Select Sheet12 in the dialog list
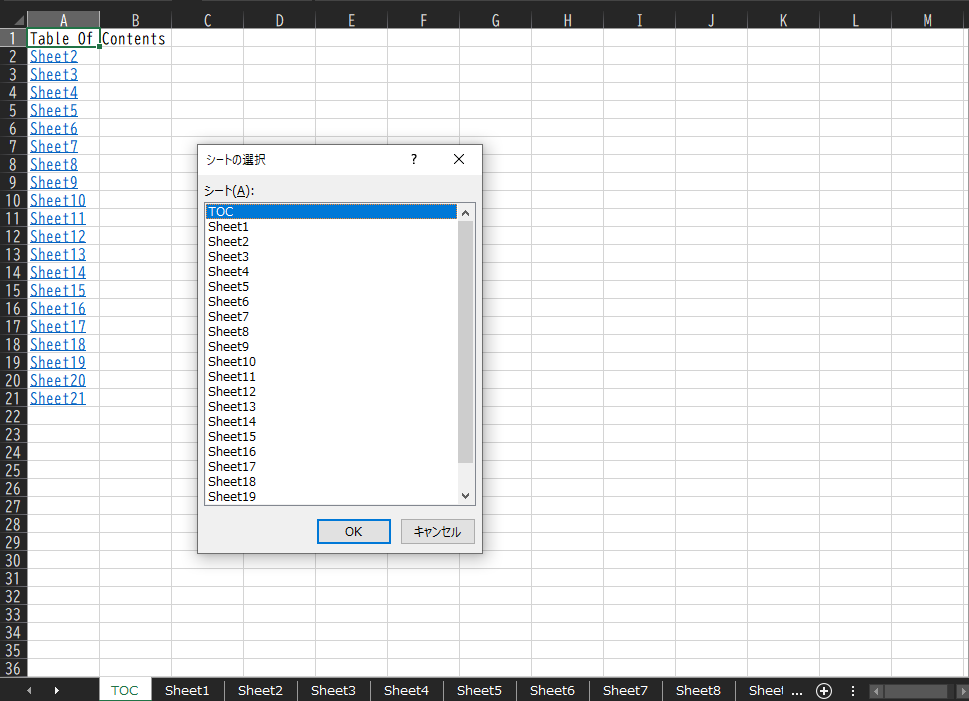969x701 pixels. point(331,392)
